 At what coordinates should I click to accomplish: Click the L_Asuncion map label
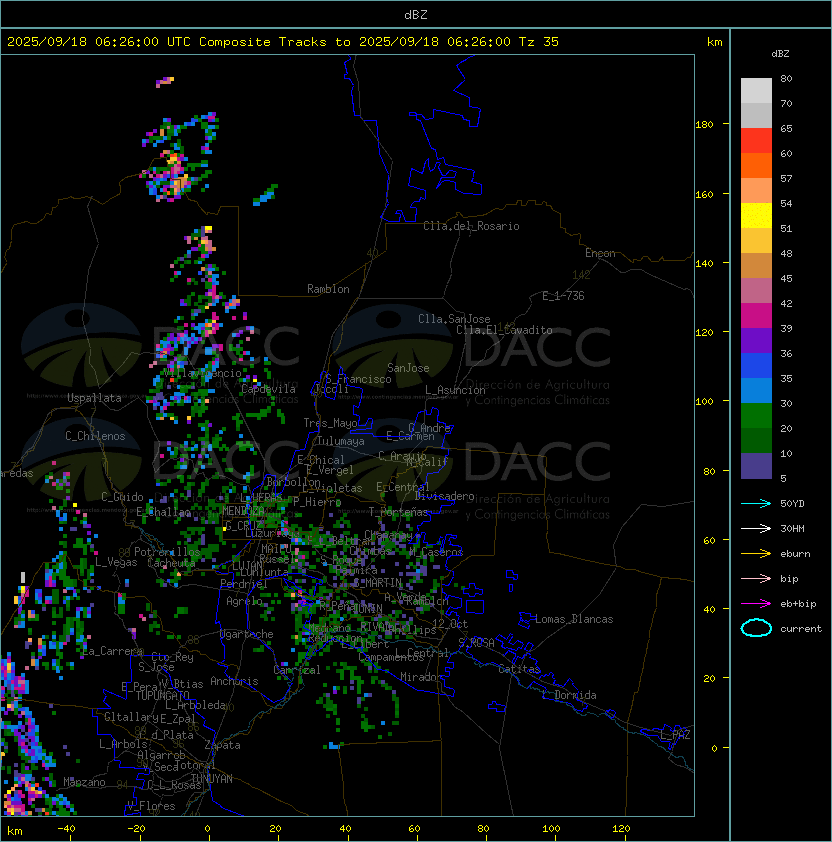coord(455,390)
